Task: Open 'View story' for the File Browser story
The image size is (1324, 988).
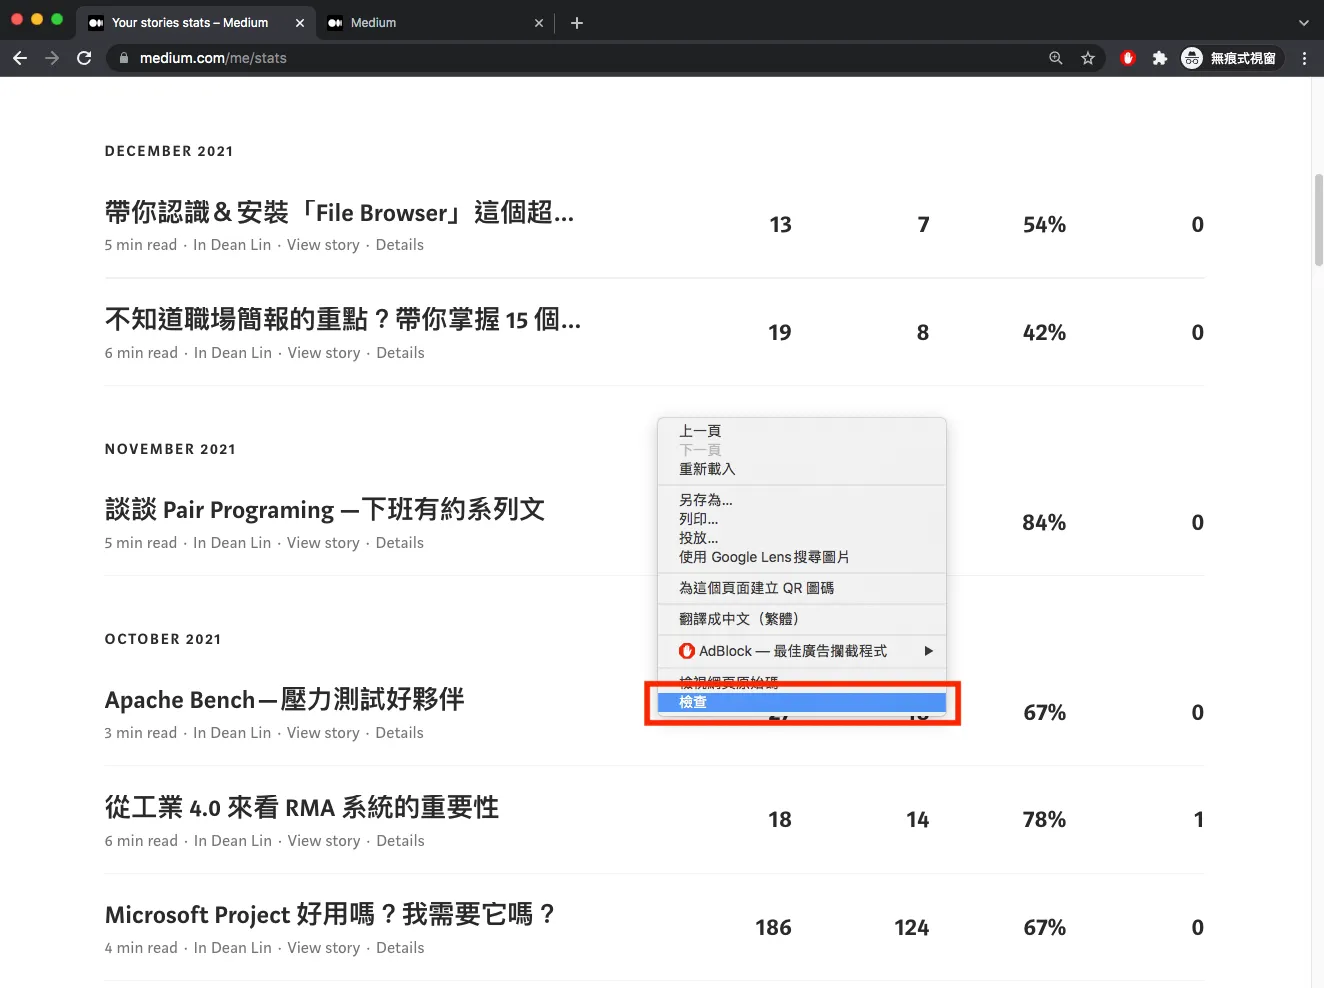Action: pyautogui.click(x=323, y=245)
